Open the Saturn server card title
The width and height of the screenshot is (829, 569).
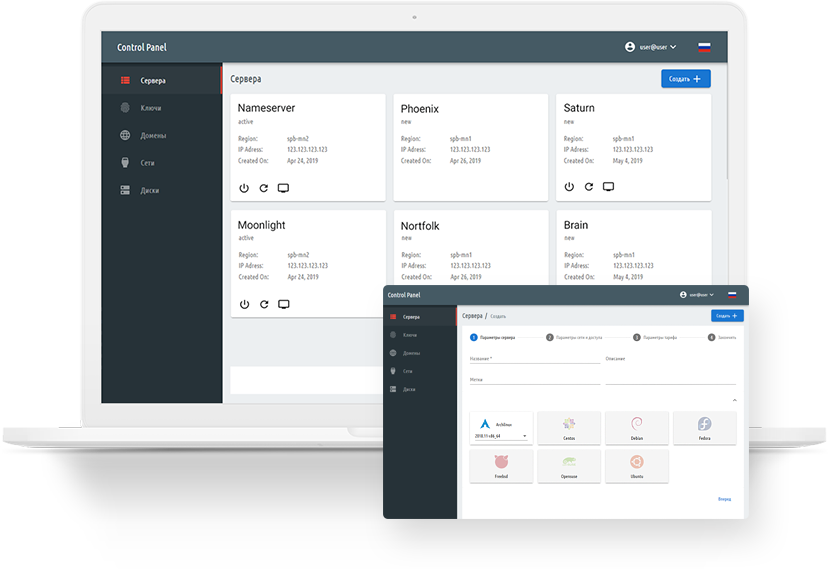[579, 108]
